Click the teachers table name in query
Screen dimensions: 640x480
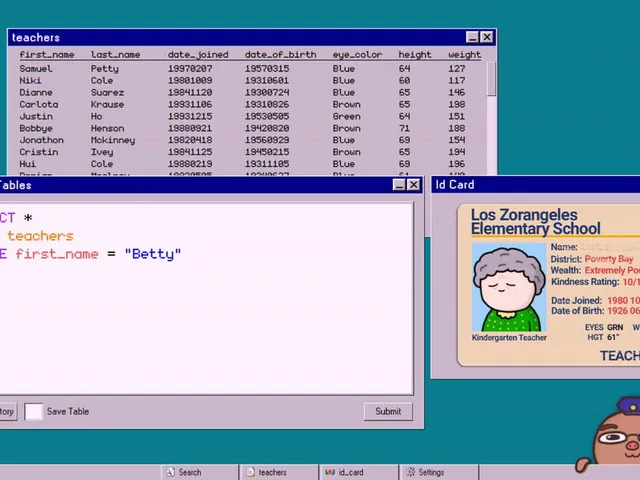click(x=40, y=236)
